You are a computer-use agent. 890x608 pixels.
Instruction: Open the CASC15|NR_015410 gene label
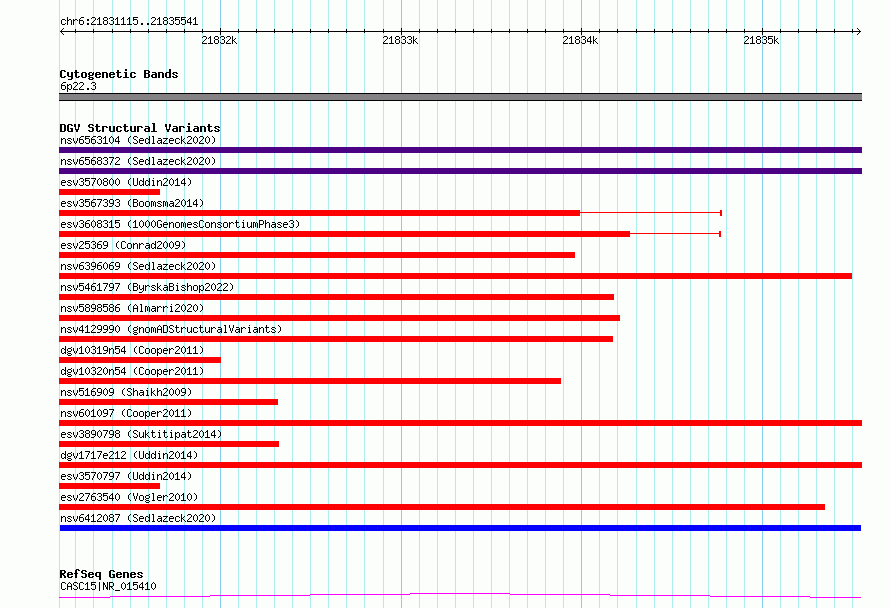click(x=108, y=586)
